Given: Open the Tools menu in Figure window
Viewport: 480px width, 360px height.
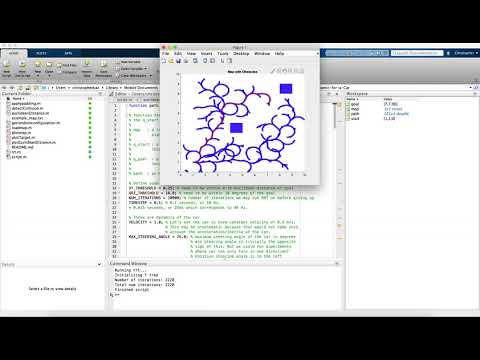Looking at the screenshot, I should (x=223, y=53).
